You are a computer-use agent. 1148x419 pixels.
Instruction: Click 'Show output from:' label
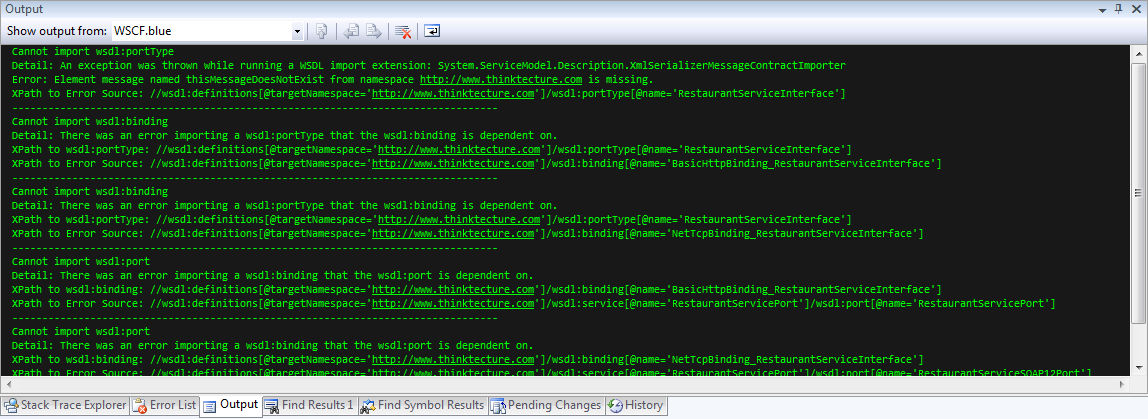click(x=57, y=31)
